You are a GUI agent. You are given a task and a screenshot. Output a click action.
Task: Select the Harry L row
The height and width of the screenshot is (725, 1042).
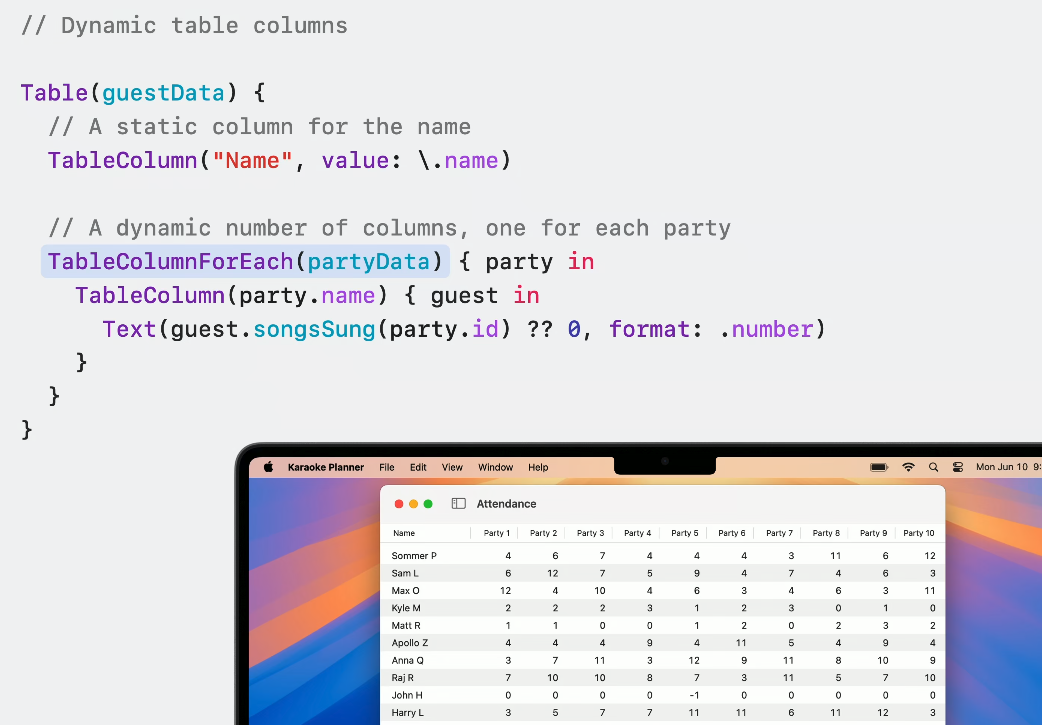click(x=663, y=712)
